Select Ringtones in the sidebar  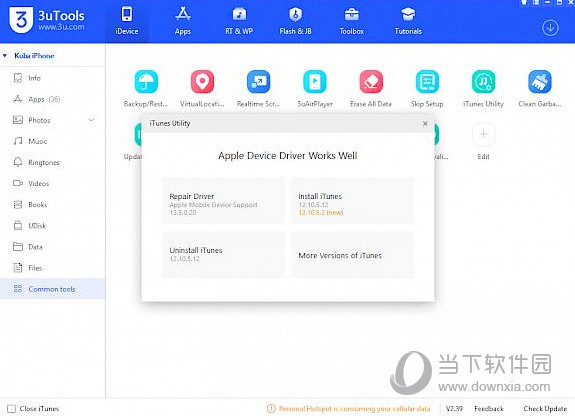pyautogui.click(x=52, y=162)
